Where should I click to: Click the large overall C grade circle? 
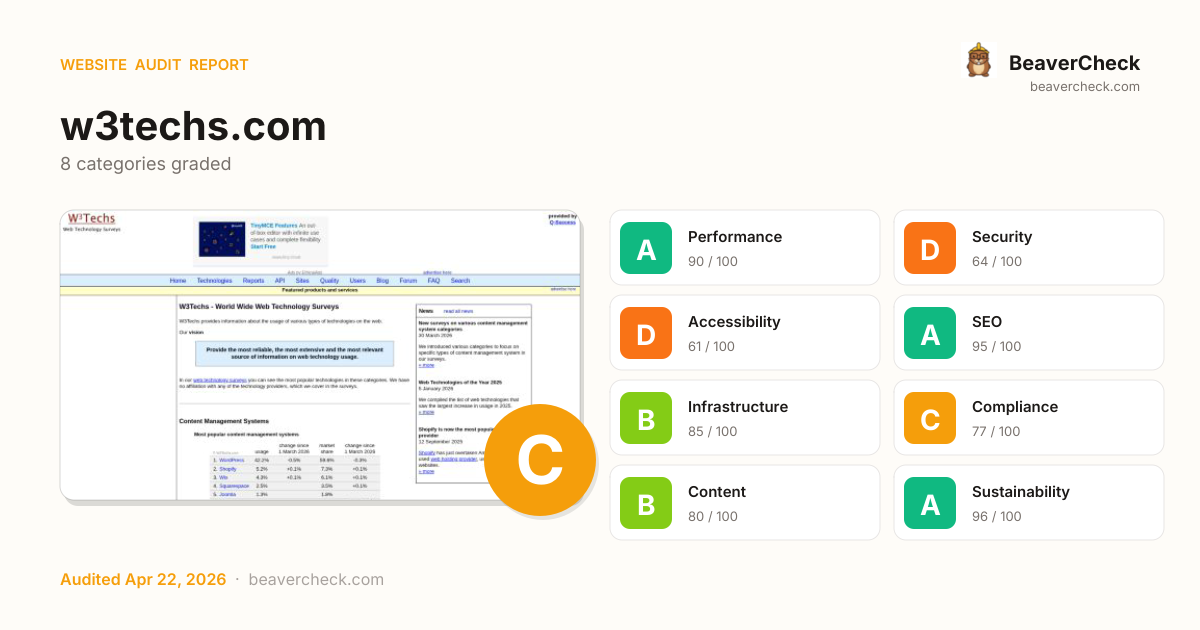540,460
